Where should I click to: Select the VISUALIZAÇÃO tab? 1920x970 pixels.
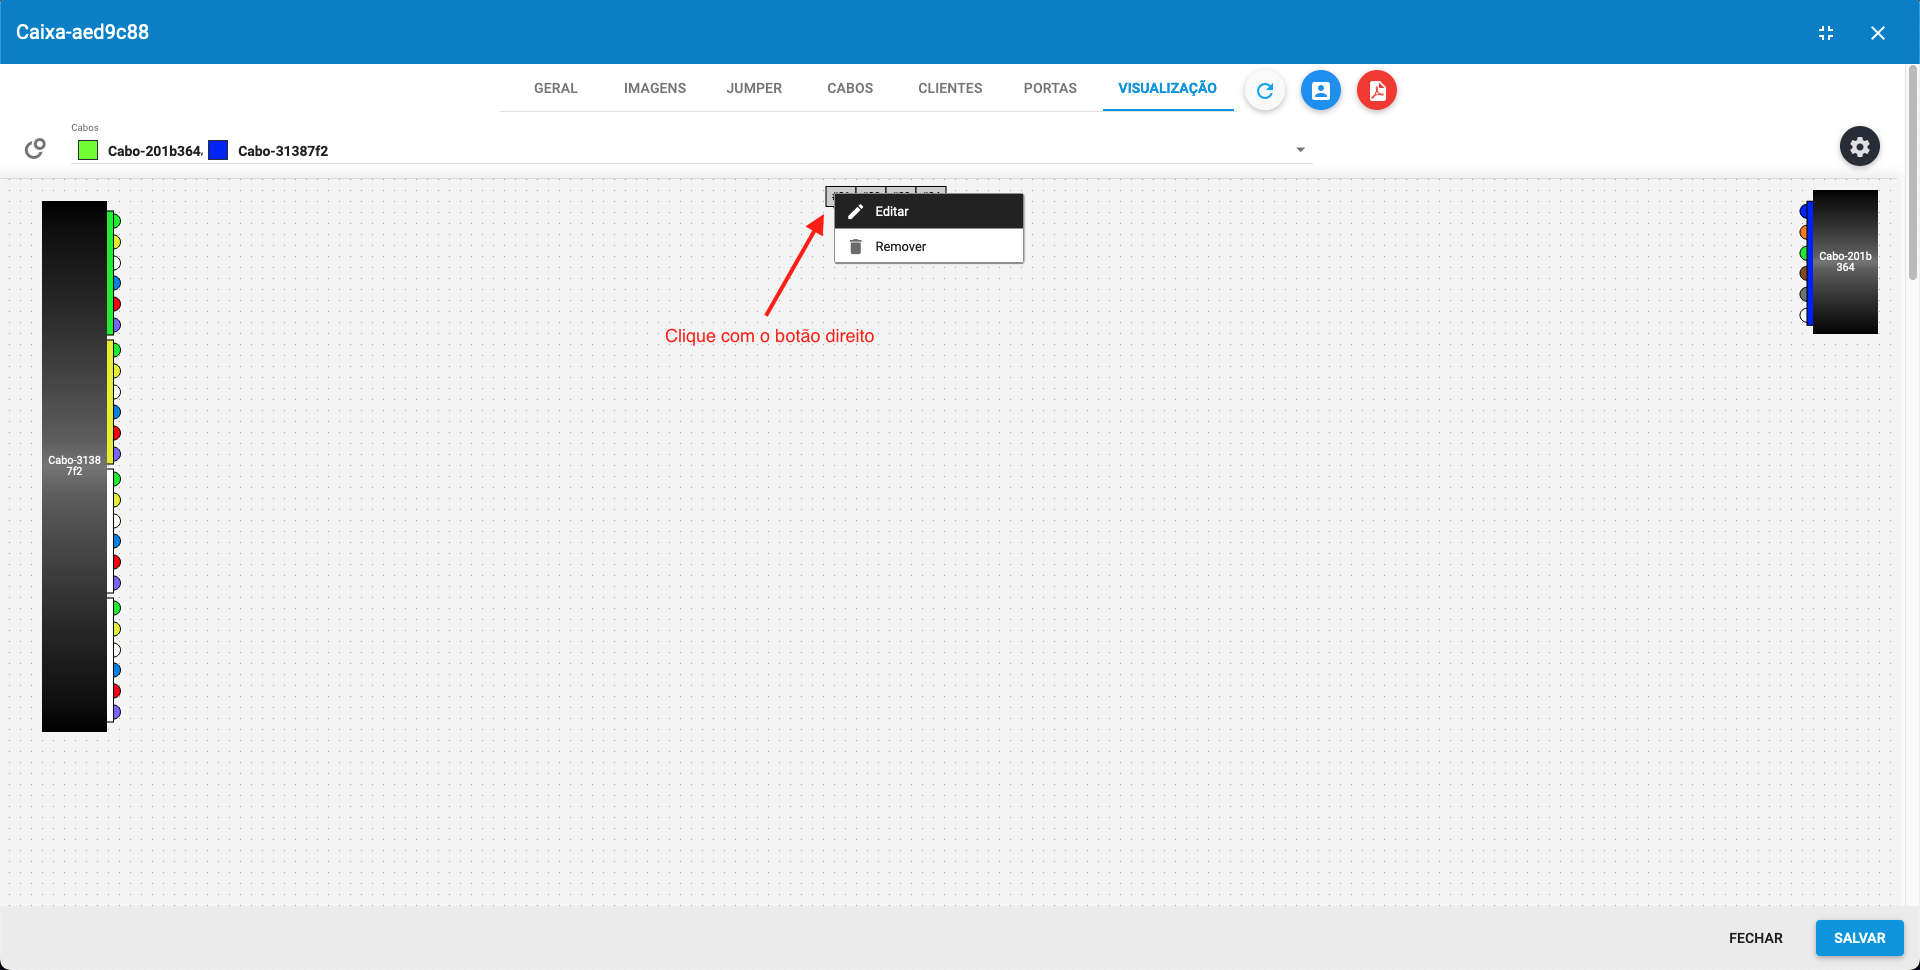(x=1167, y=88)
